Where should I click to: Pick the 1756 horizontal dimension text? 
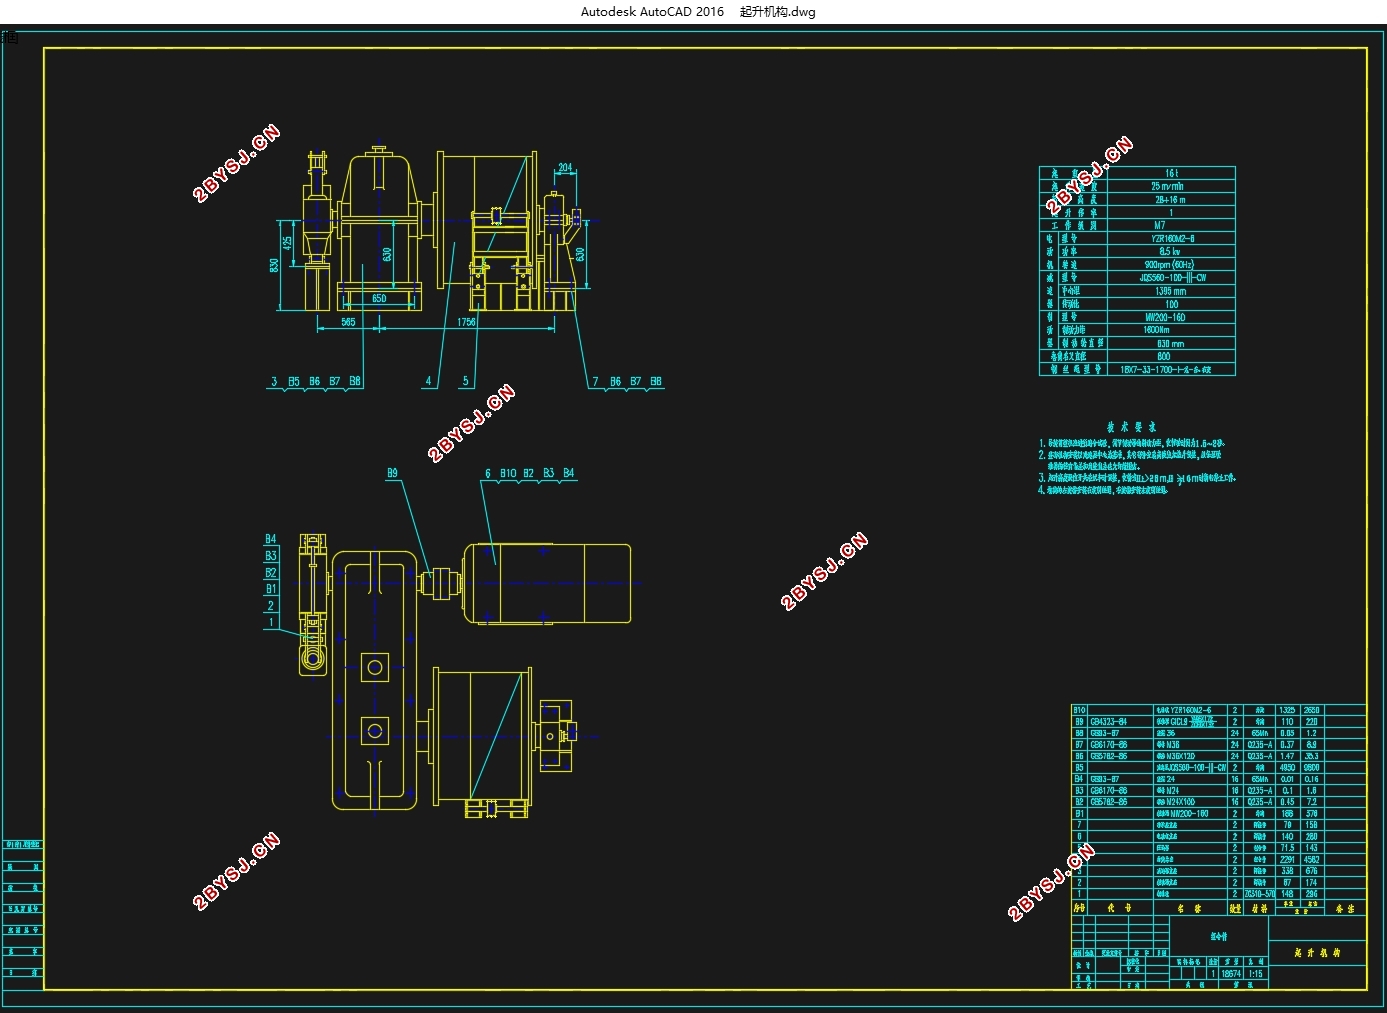466,322
